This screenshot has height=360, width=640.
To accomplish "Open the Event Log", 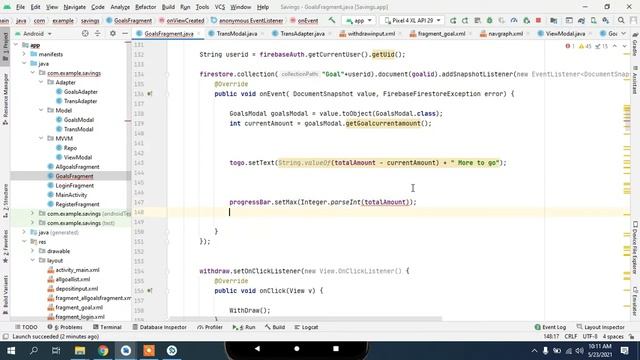I will click(550, 327).
